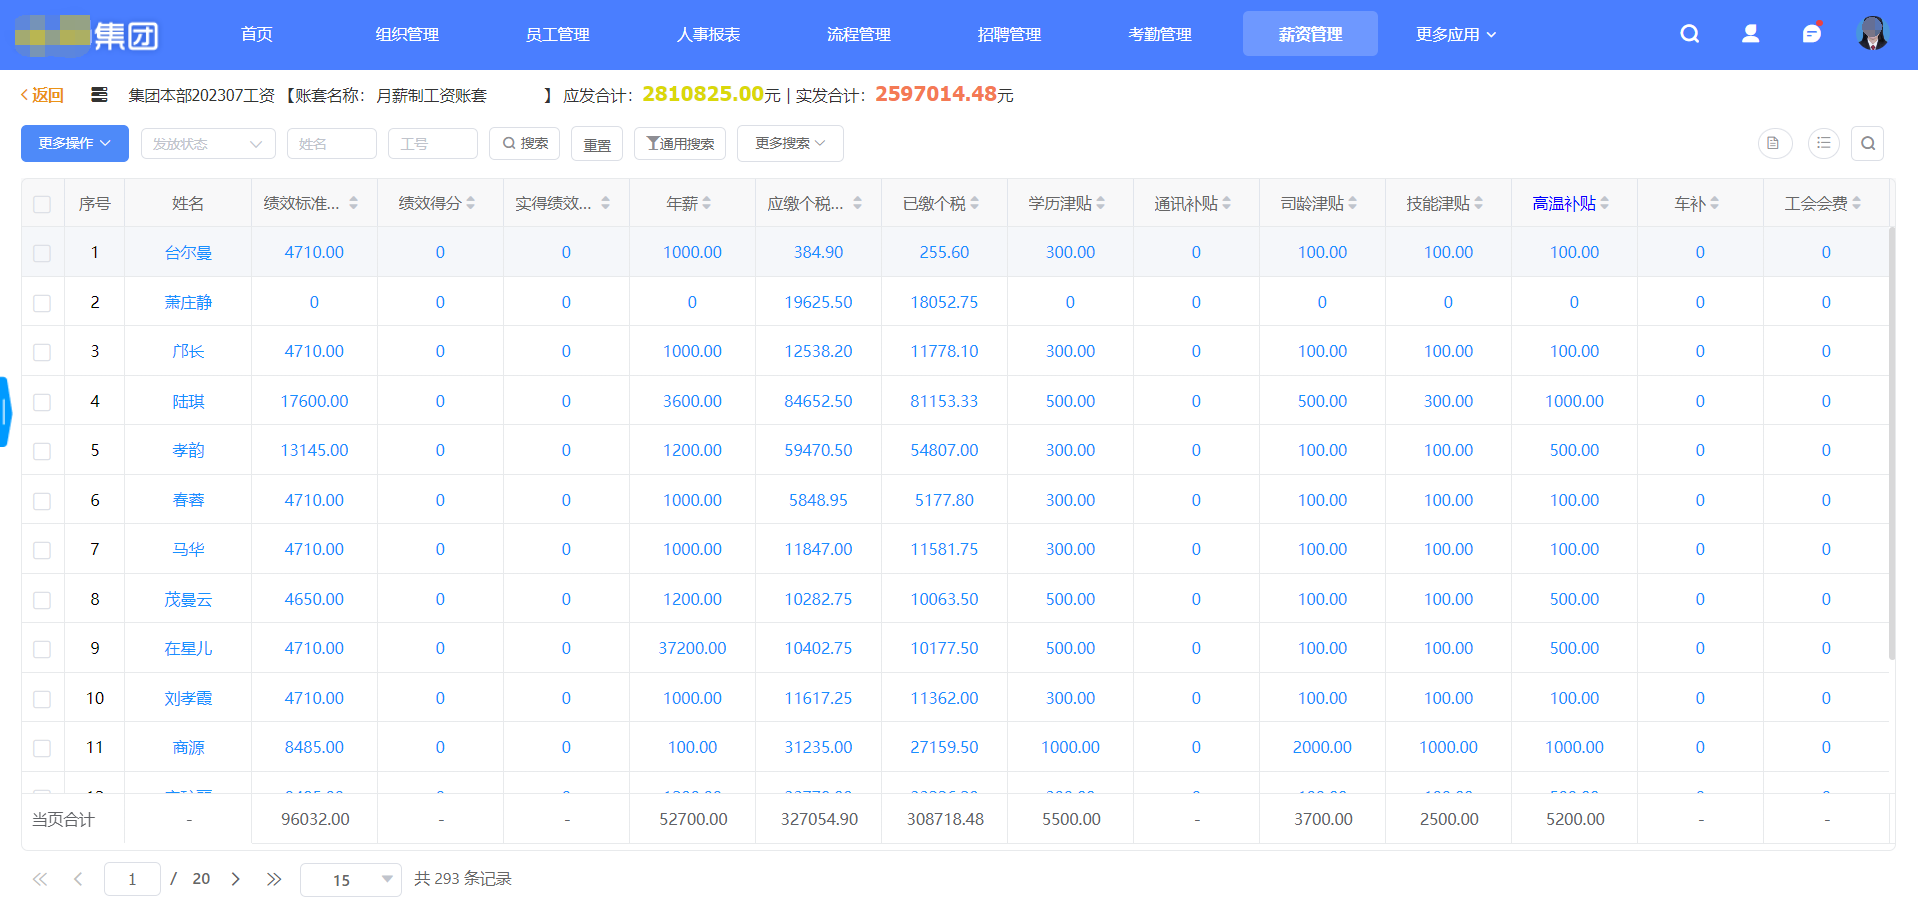The height and width of the screenshot is (902, 1918).
Task: Sort by 技能津贴 column arrows
Action: pos(1479,203)
